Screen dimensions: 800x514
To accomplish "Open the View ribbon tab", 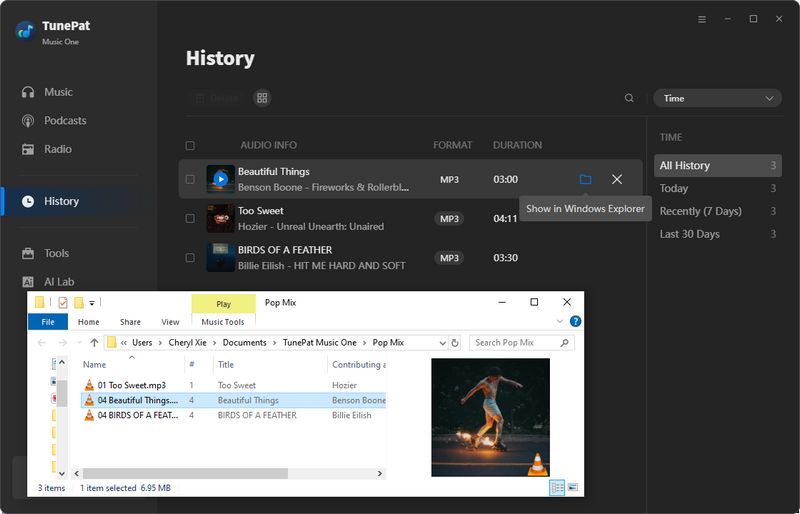I will pyautogui.click(x=170, y=322).
